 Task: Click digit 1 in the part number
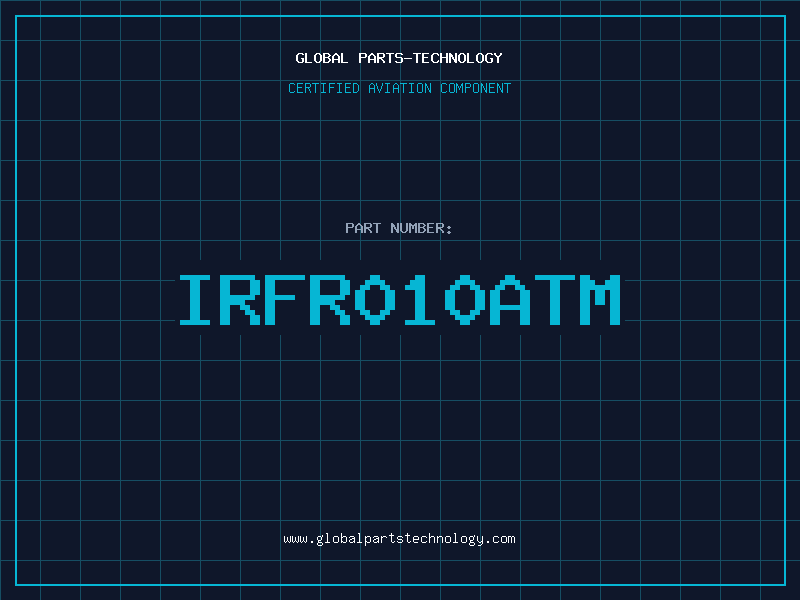(x=420, y=300)
